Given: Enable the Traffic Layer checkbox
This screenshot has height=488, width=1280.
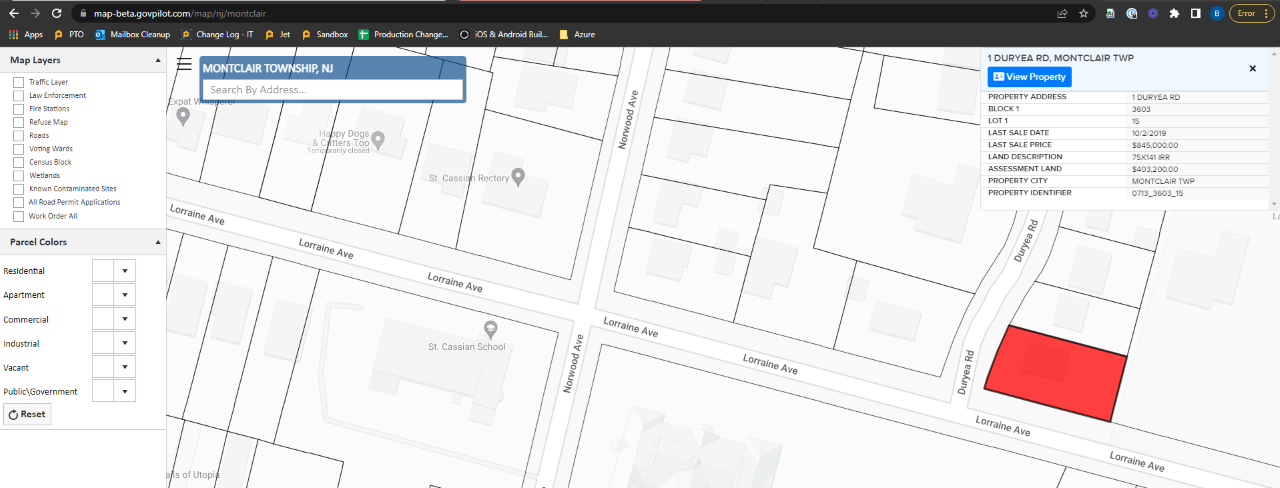Looking at the screenshot, I should (x=18, y=82).
